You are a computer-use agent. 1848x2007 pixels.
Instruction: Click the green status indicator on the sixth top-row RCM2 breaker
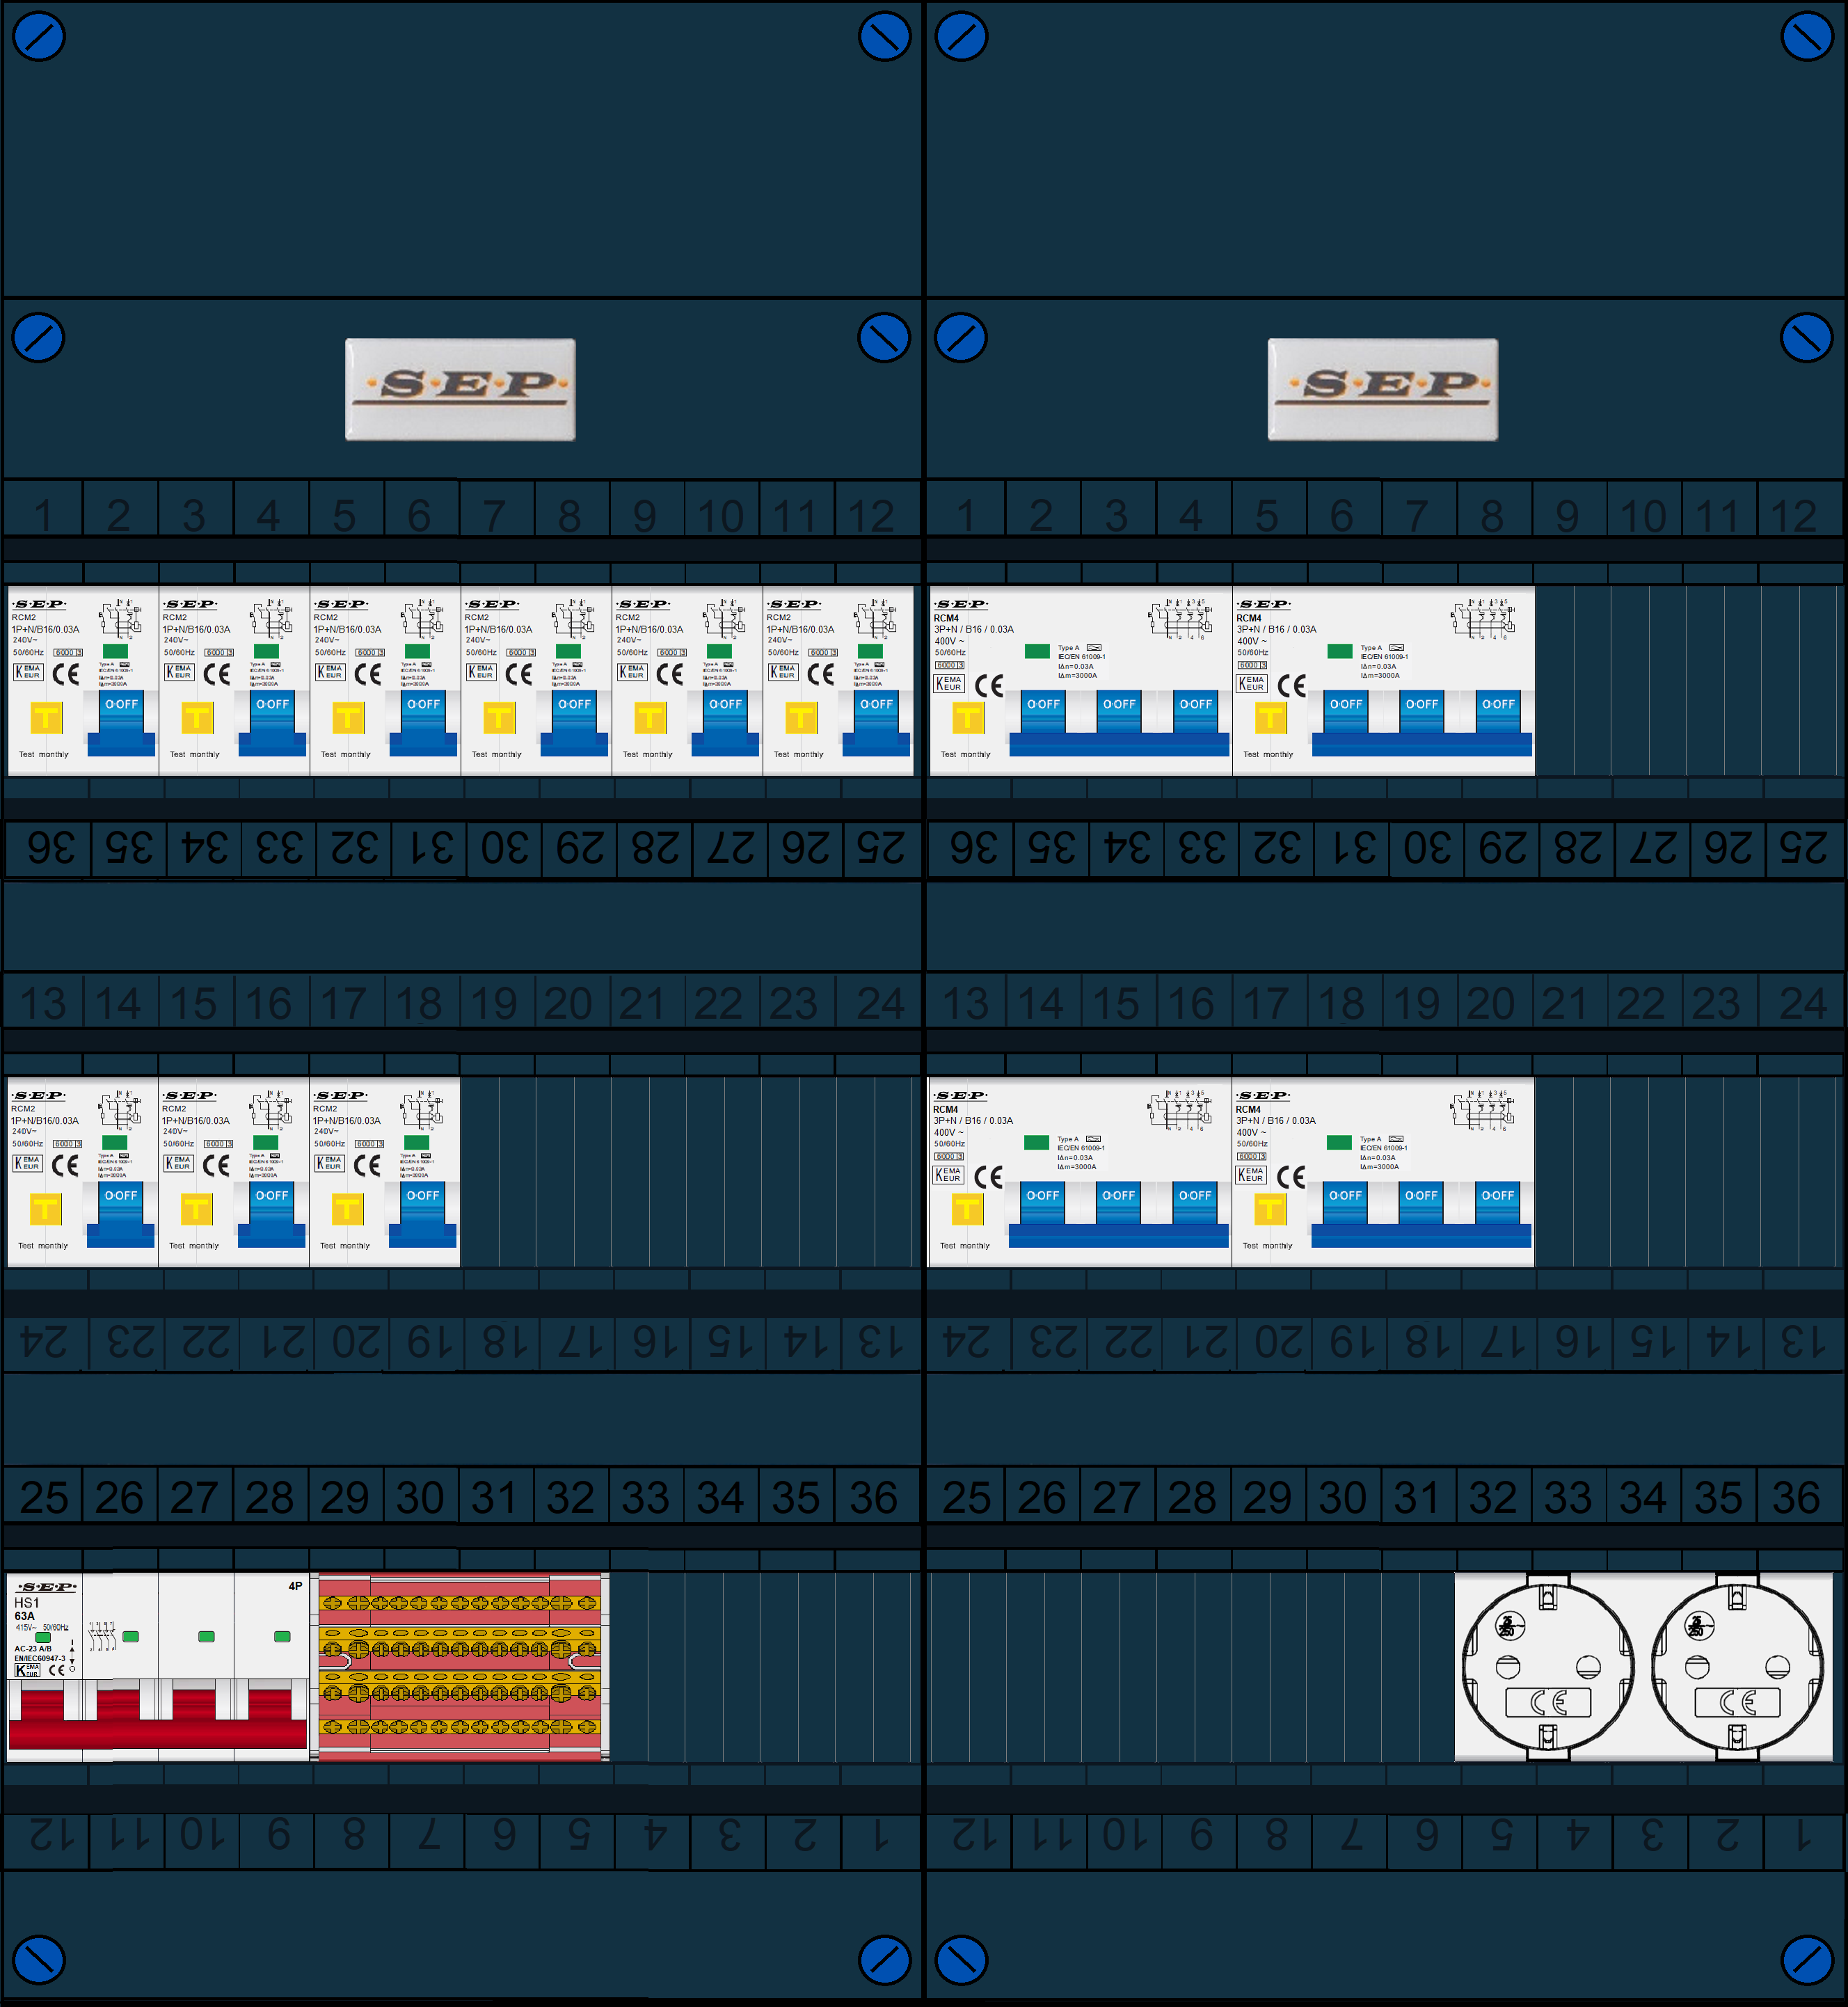coord(870,651)
